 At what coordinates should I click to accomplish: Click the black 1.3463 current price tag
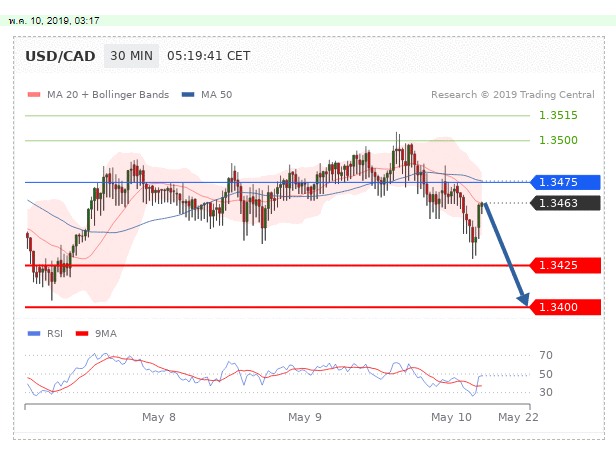pos(565,203)
